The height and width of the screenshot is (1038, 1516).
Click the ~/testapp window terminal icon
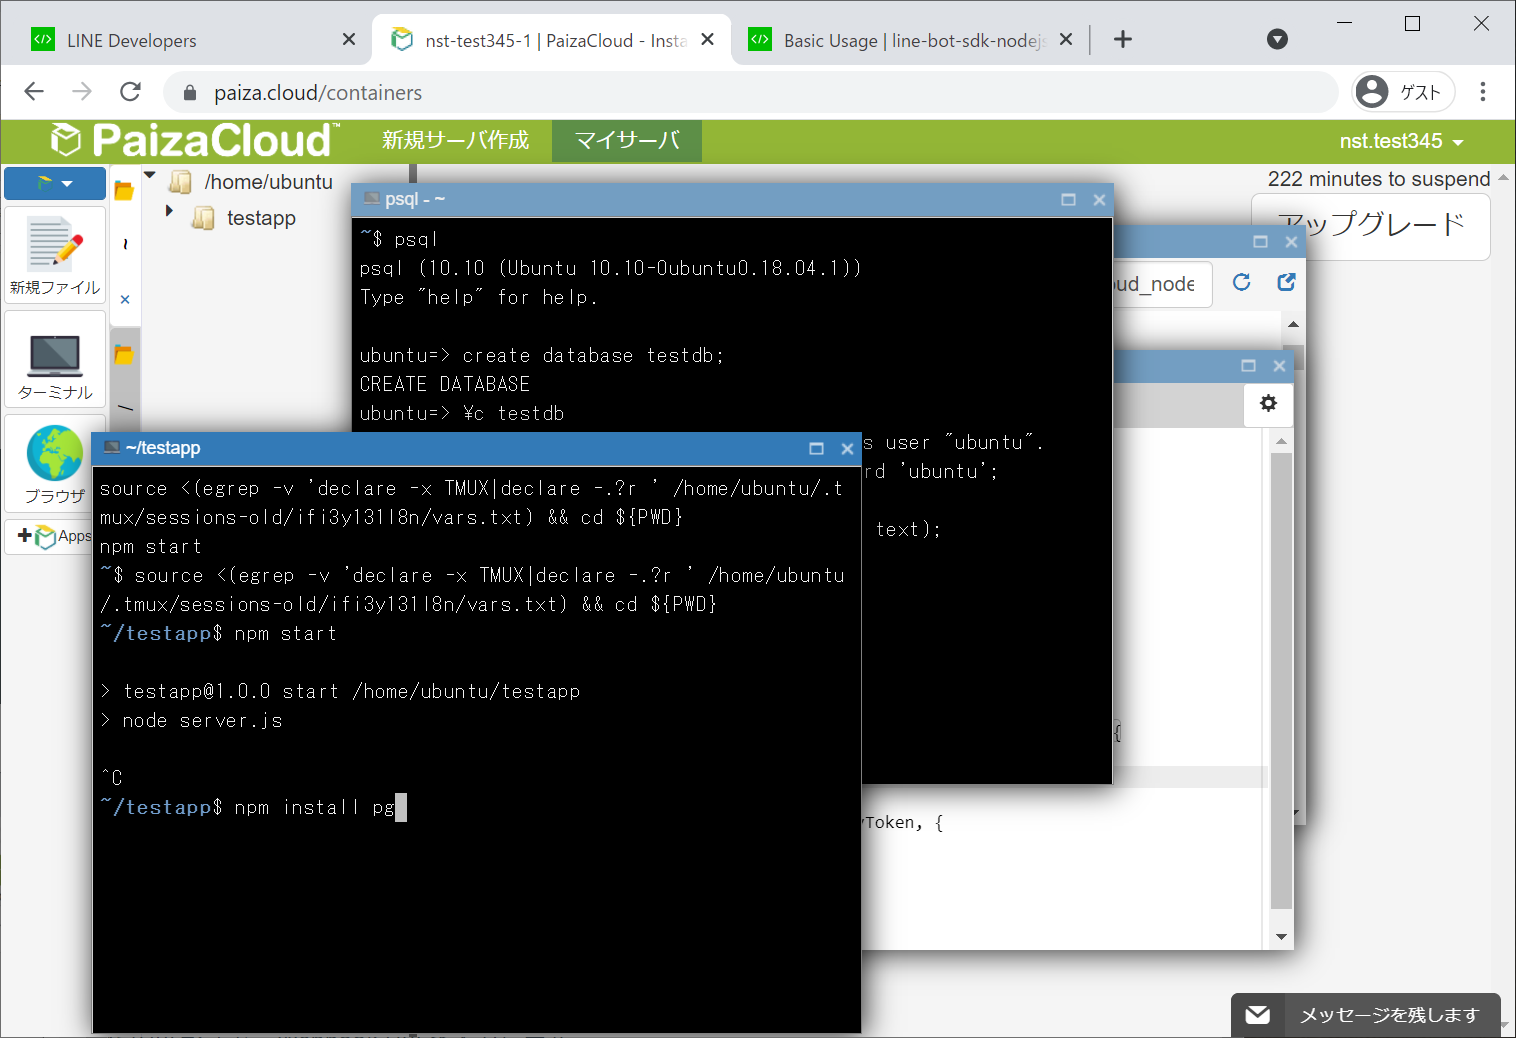point(112,448)
